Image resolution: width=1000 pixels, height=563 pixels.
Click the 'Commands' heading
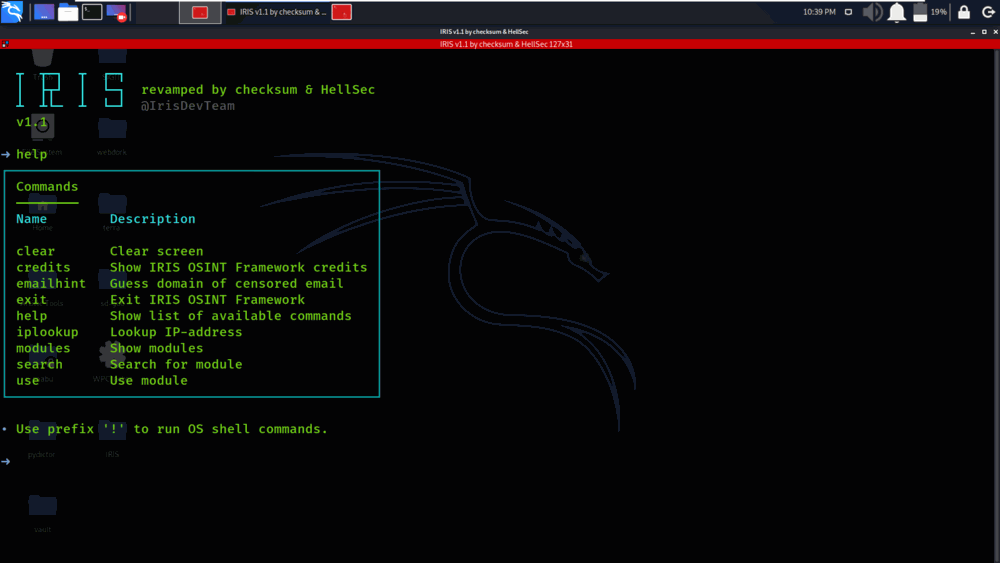pos(47,187)
